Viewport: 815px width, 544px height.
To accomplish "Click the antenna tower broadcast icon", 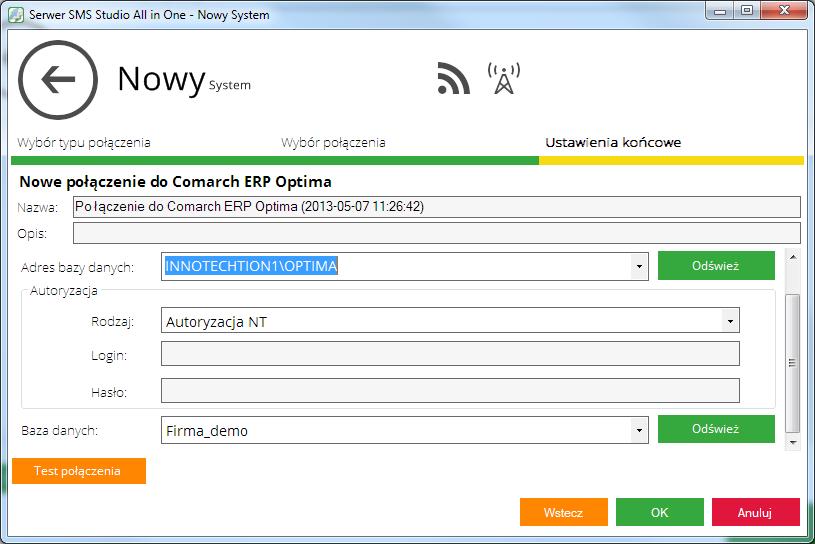I will pyautogui.click(x=504, y=78).
